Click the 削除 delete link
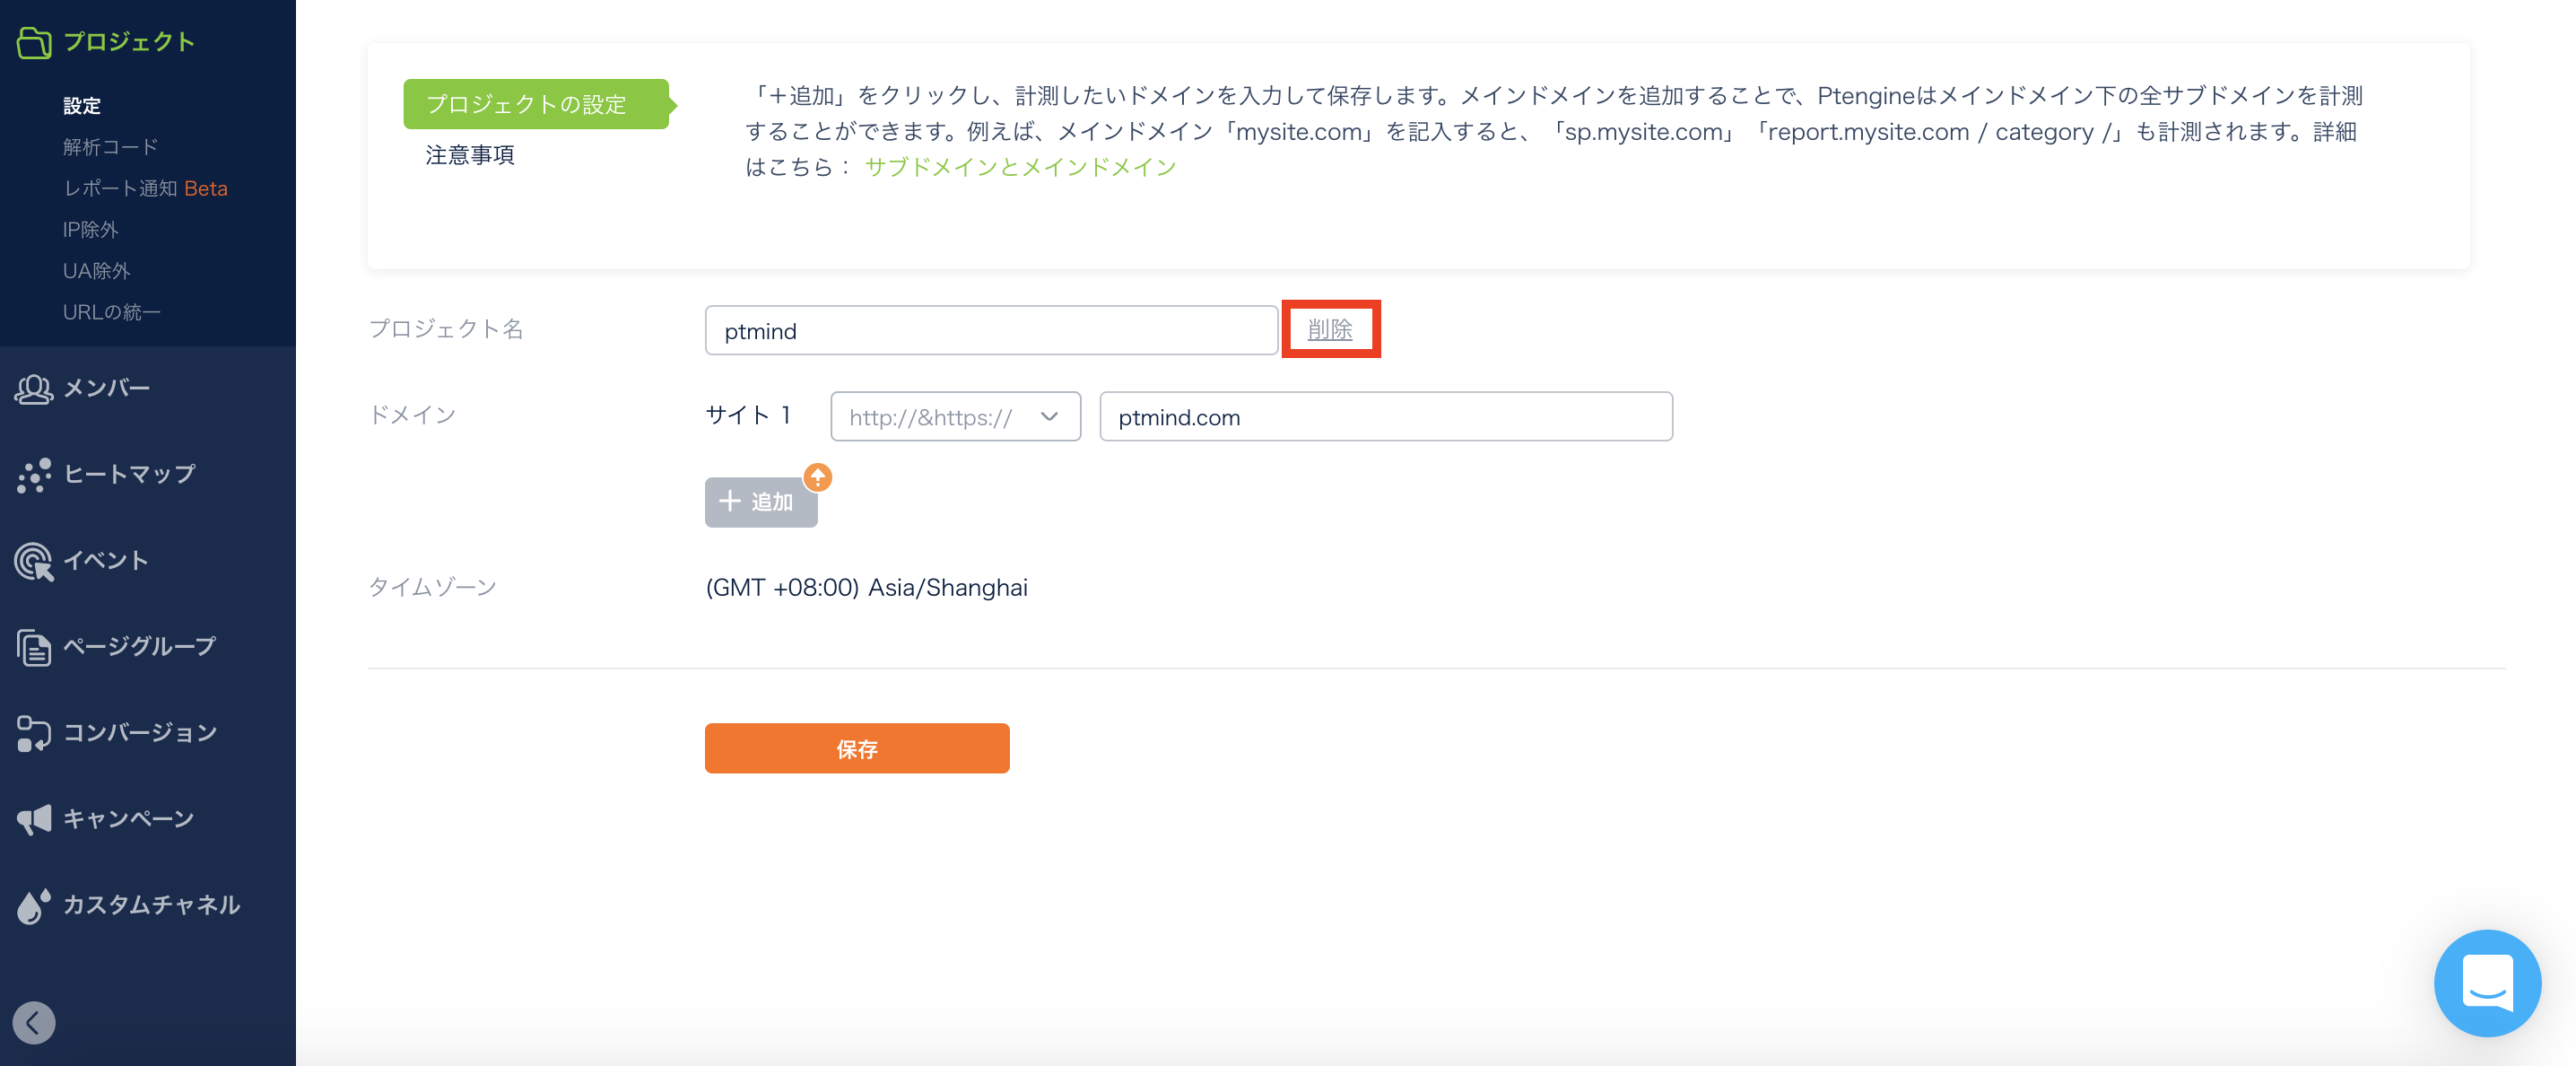This screenshot has width=2576, height=1066. (1330, 329)
